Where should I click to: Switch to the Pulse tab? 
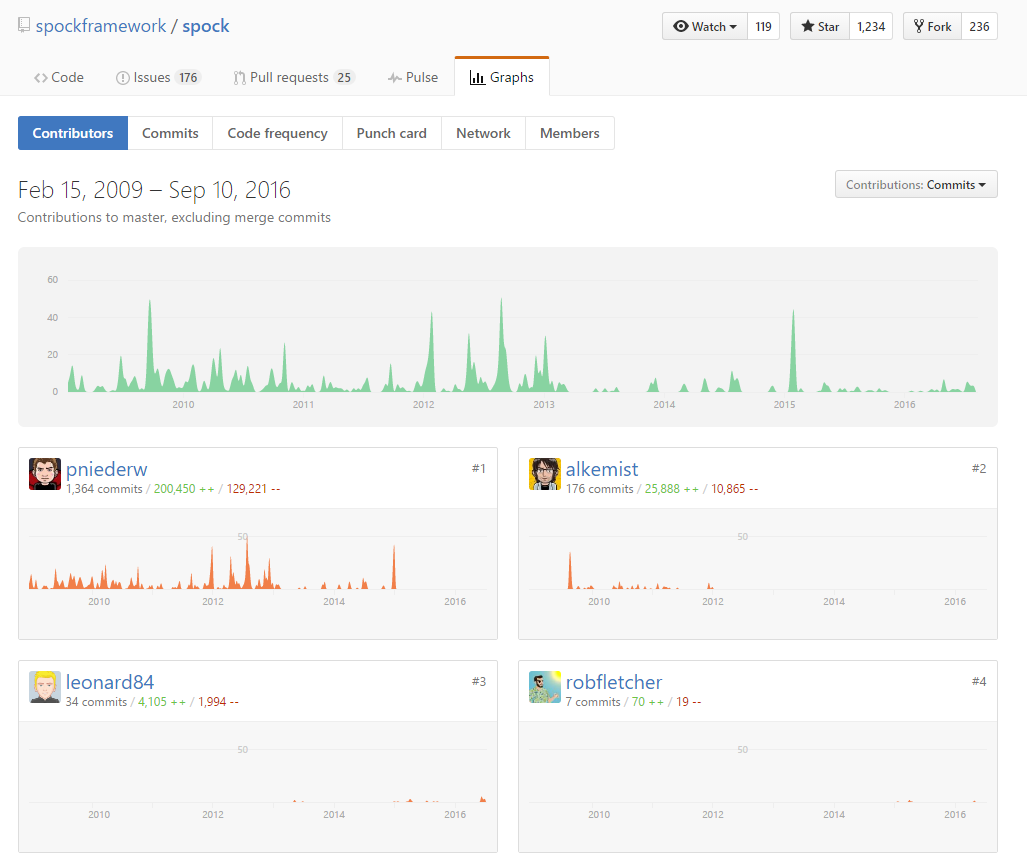[x=413, y=77]
